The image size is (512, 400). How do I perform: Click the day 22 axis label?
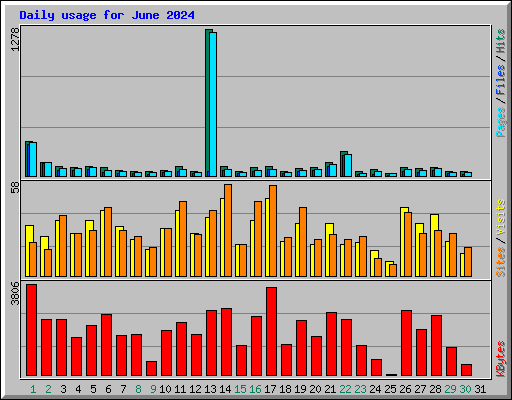pos(345,389)
